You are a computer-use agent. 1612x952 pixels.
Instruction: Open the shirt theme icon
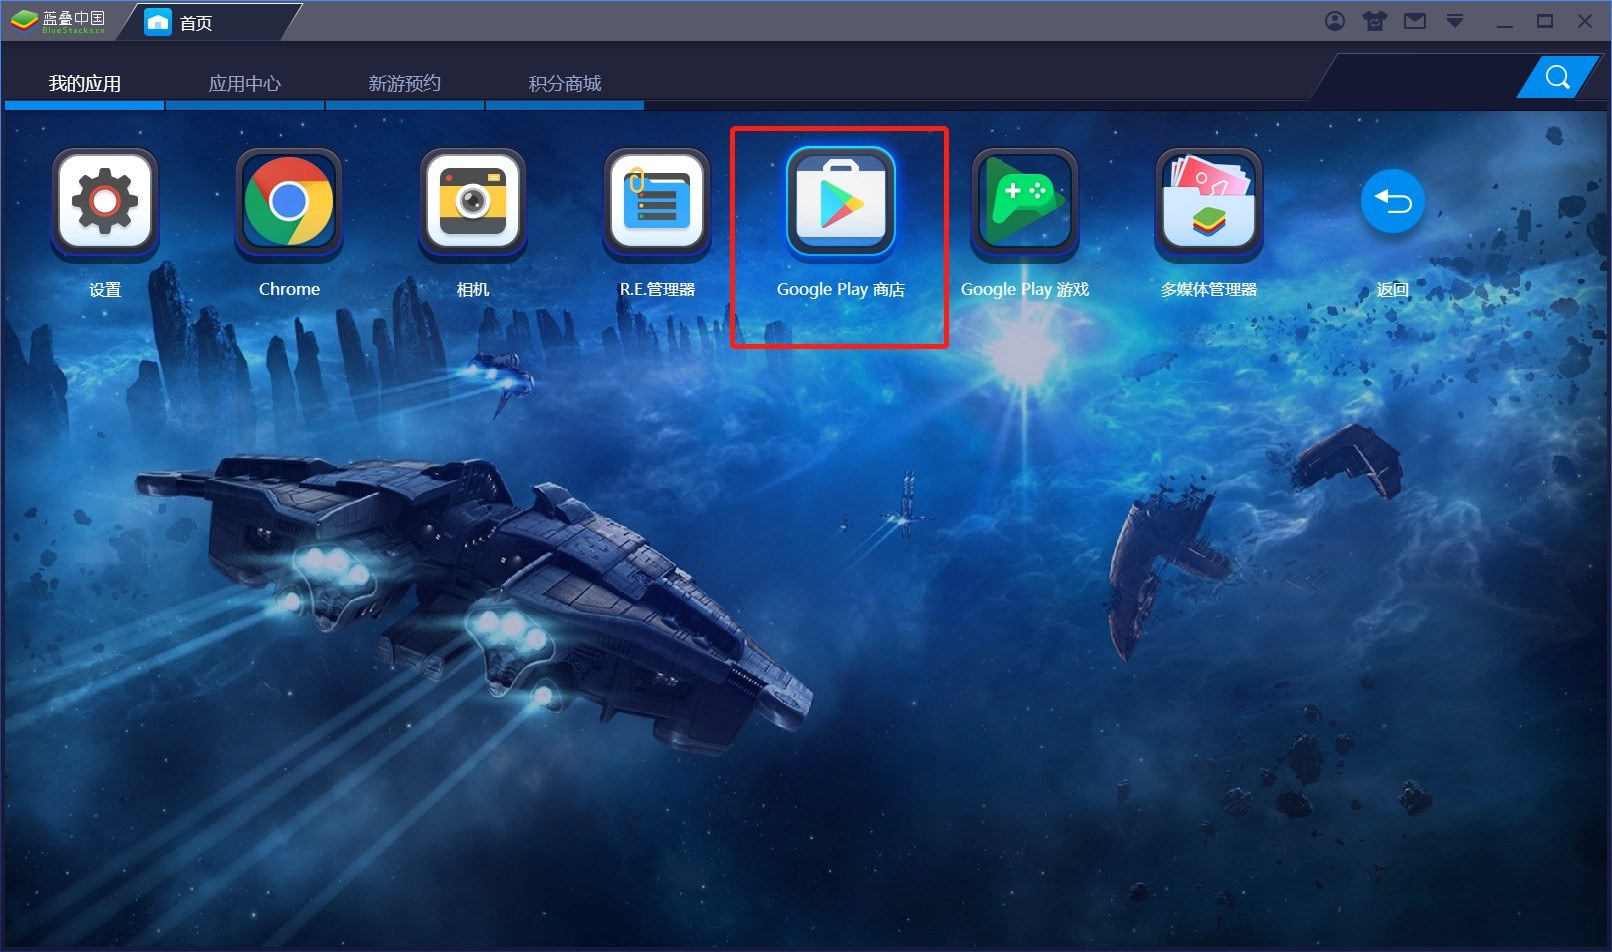1375,21
